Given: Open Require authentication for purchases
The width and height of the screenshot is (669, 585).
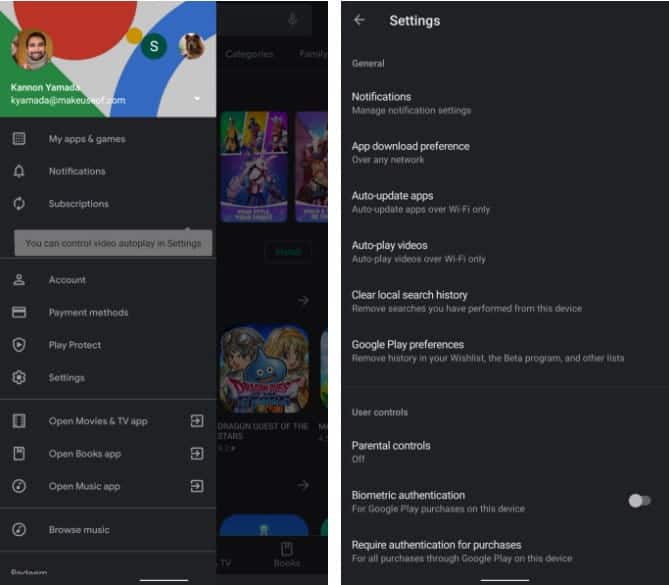Looking at the screenshot, I should tap(505, 551).
